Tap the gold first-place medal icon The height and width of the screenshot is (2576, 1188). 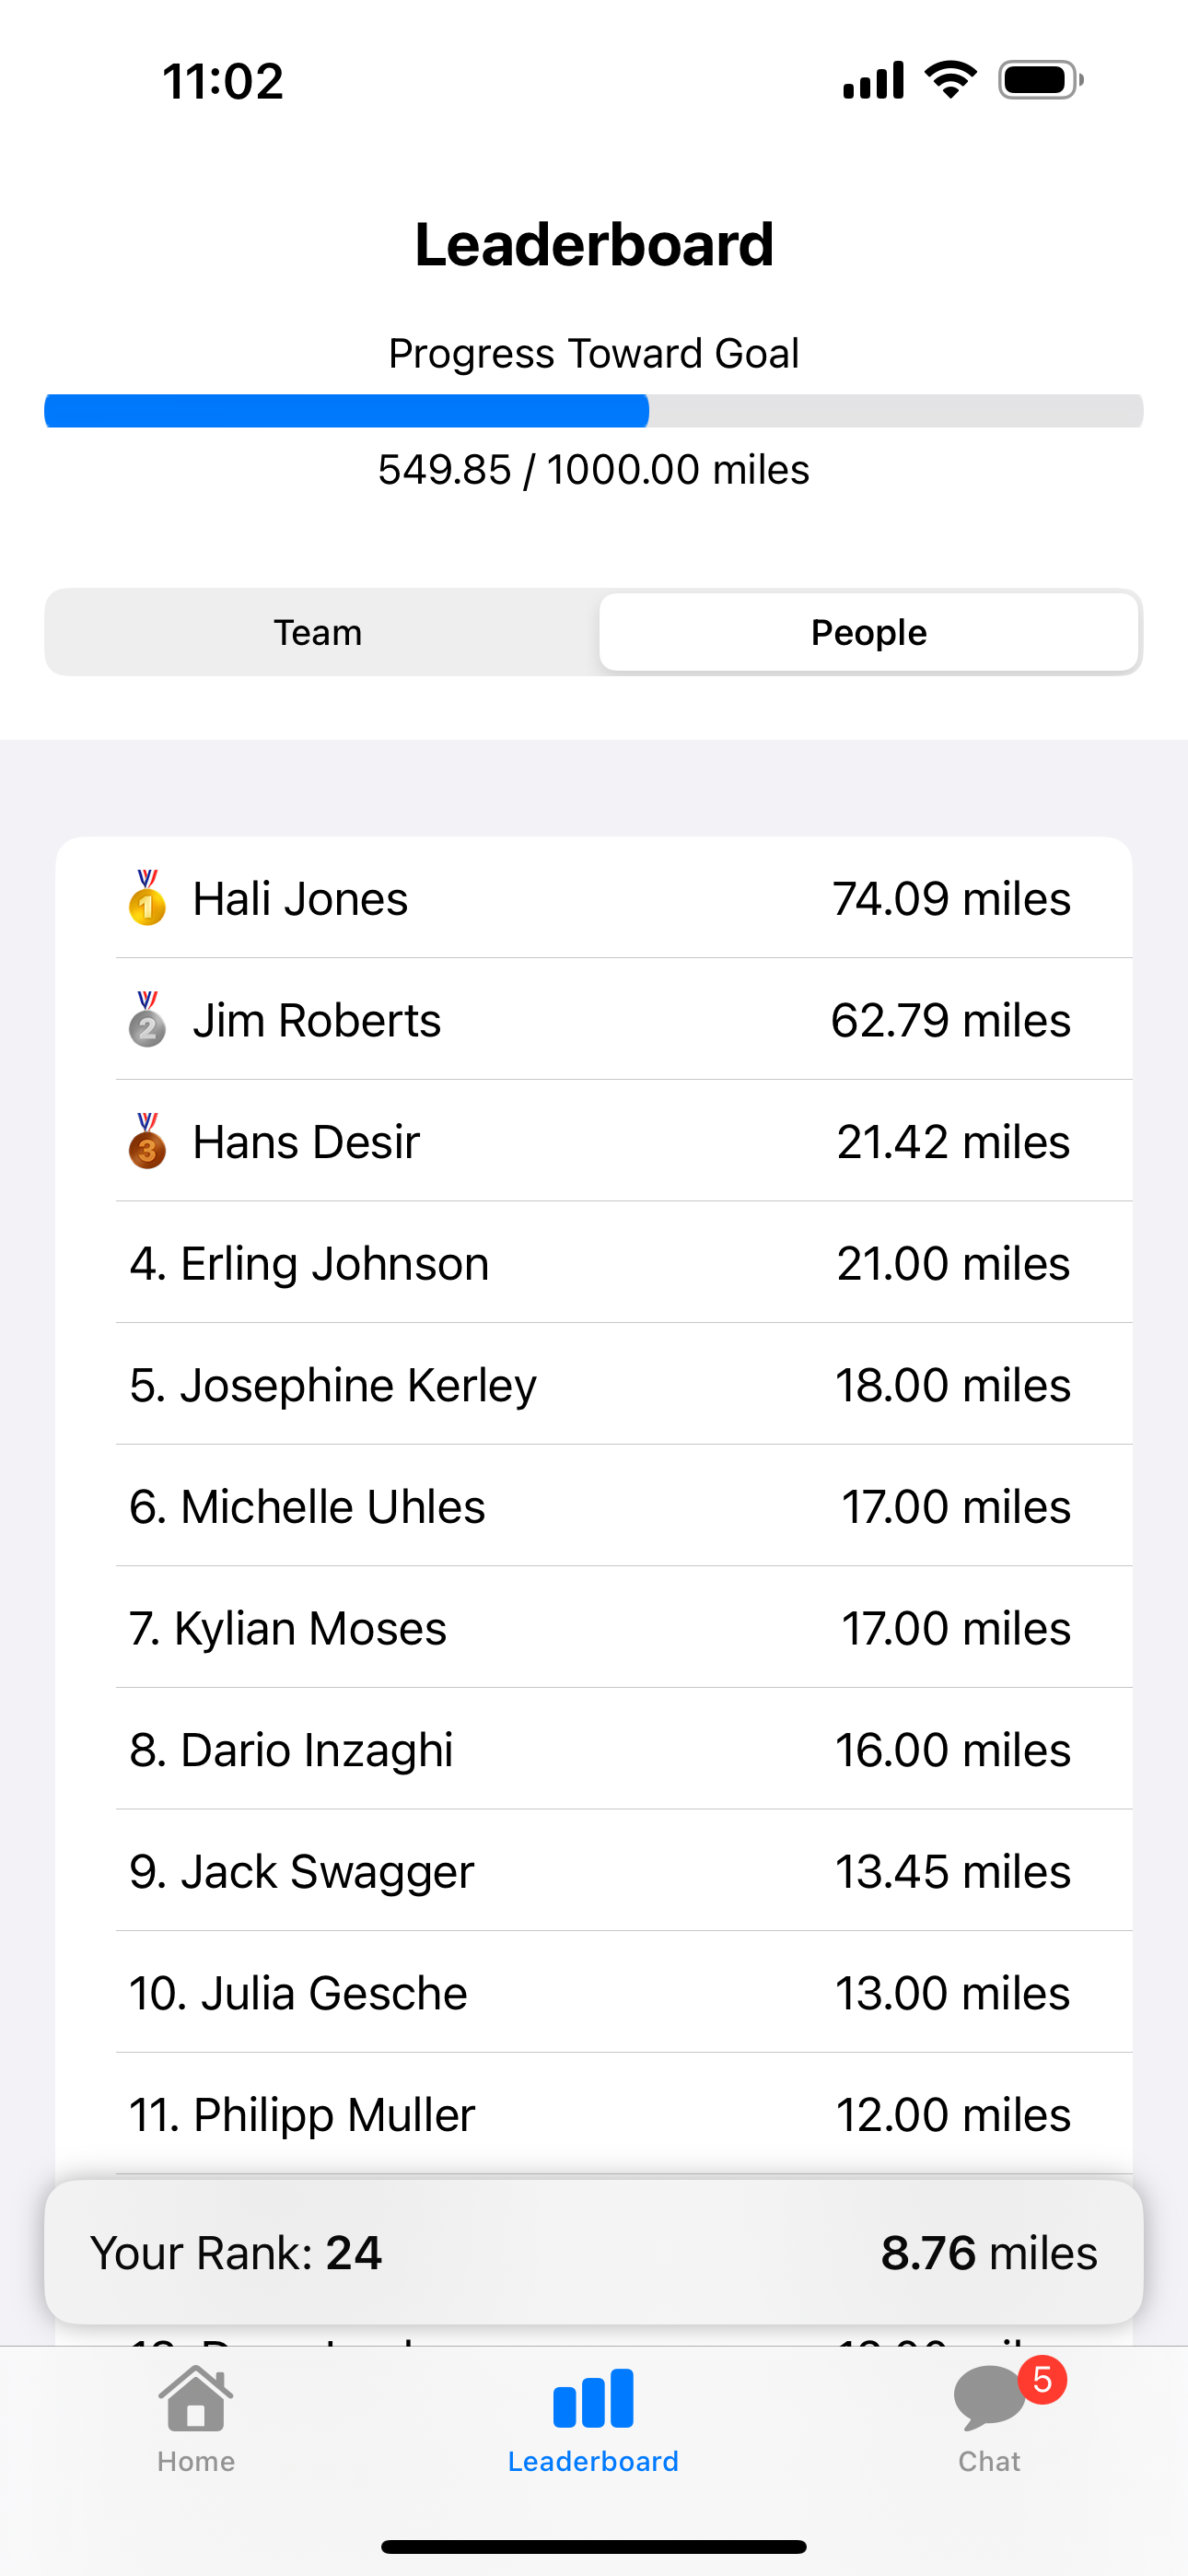click(x=147, y=898)
